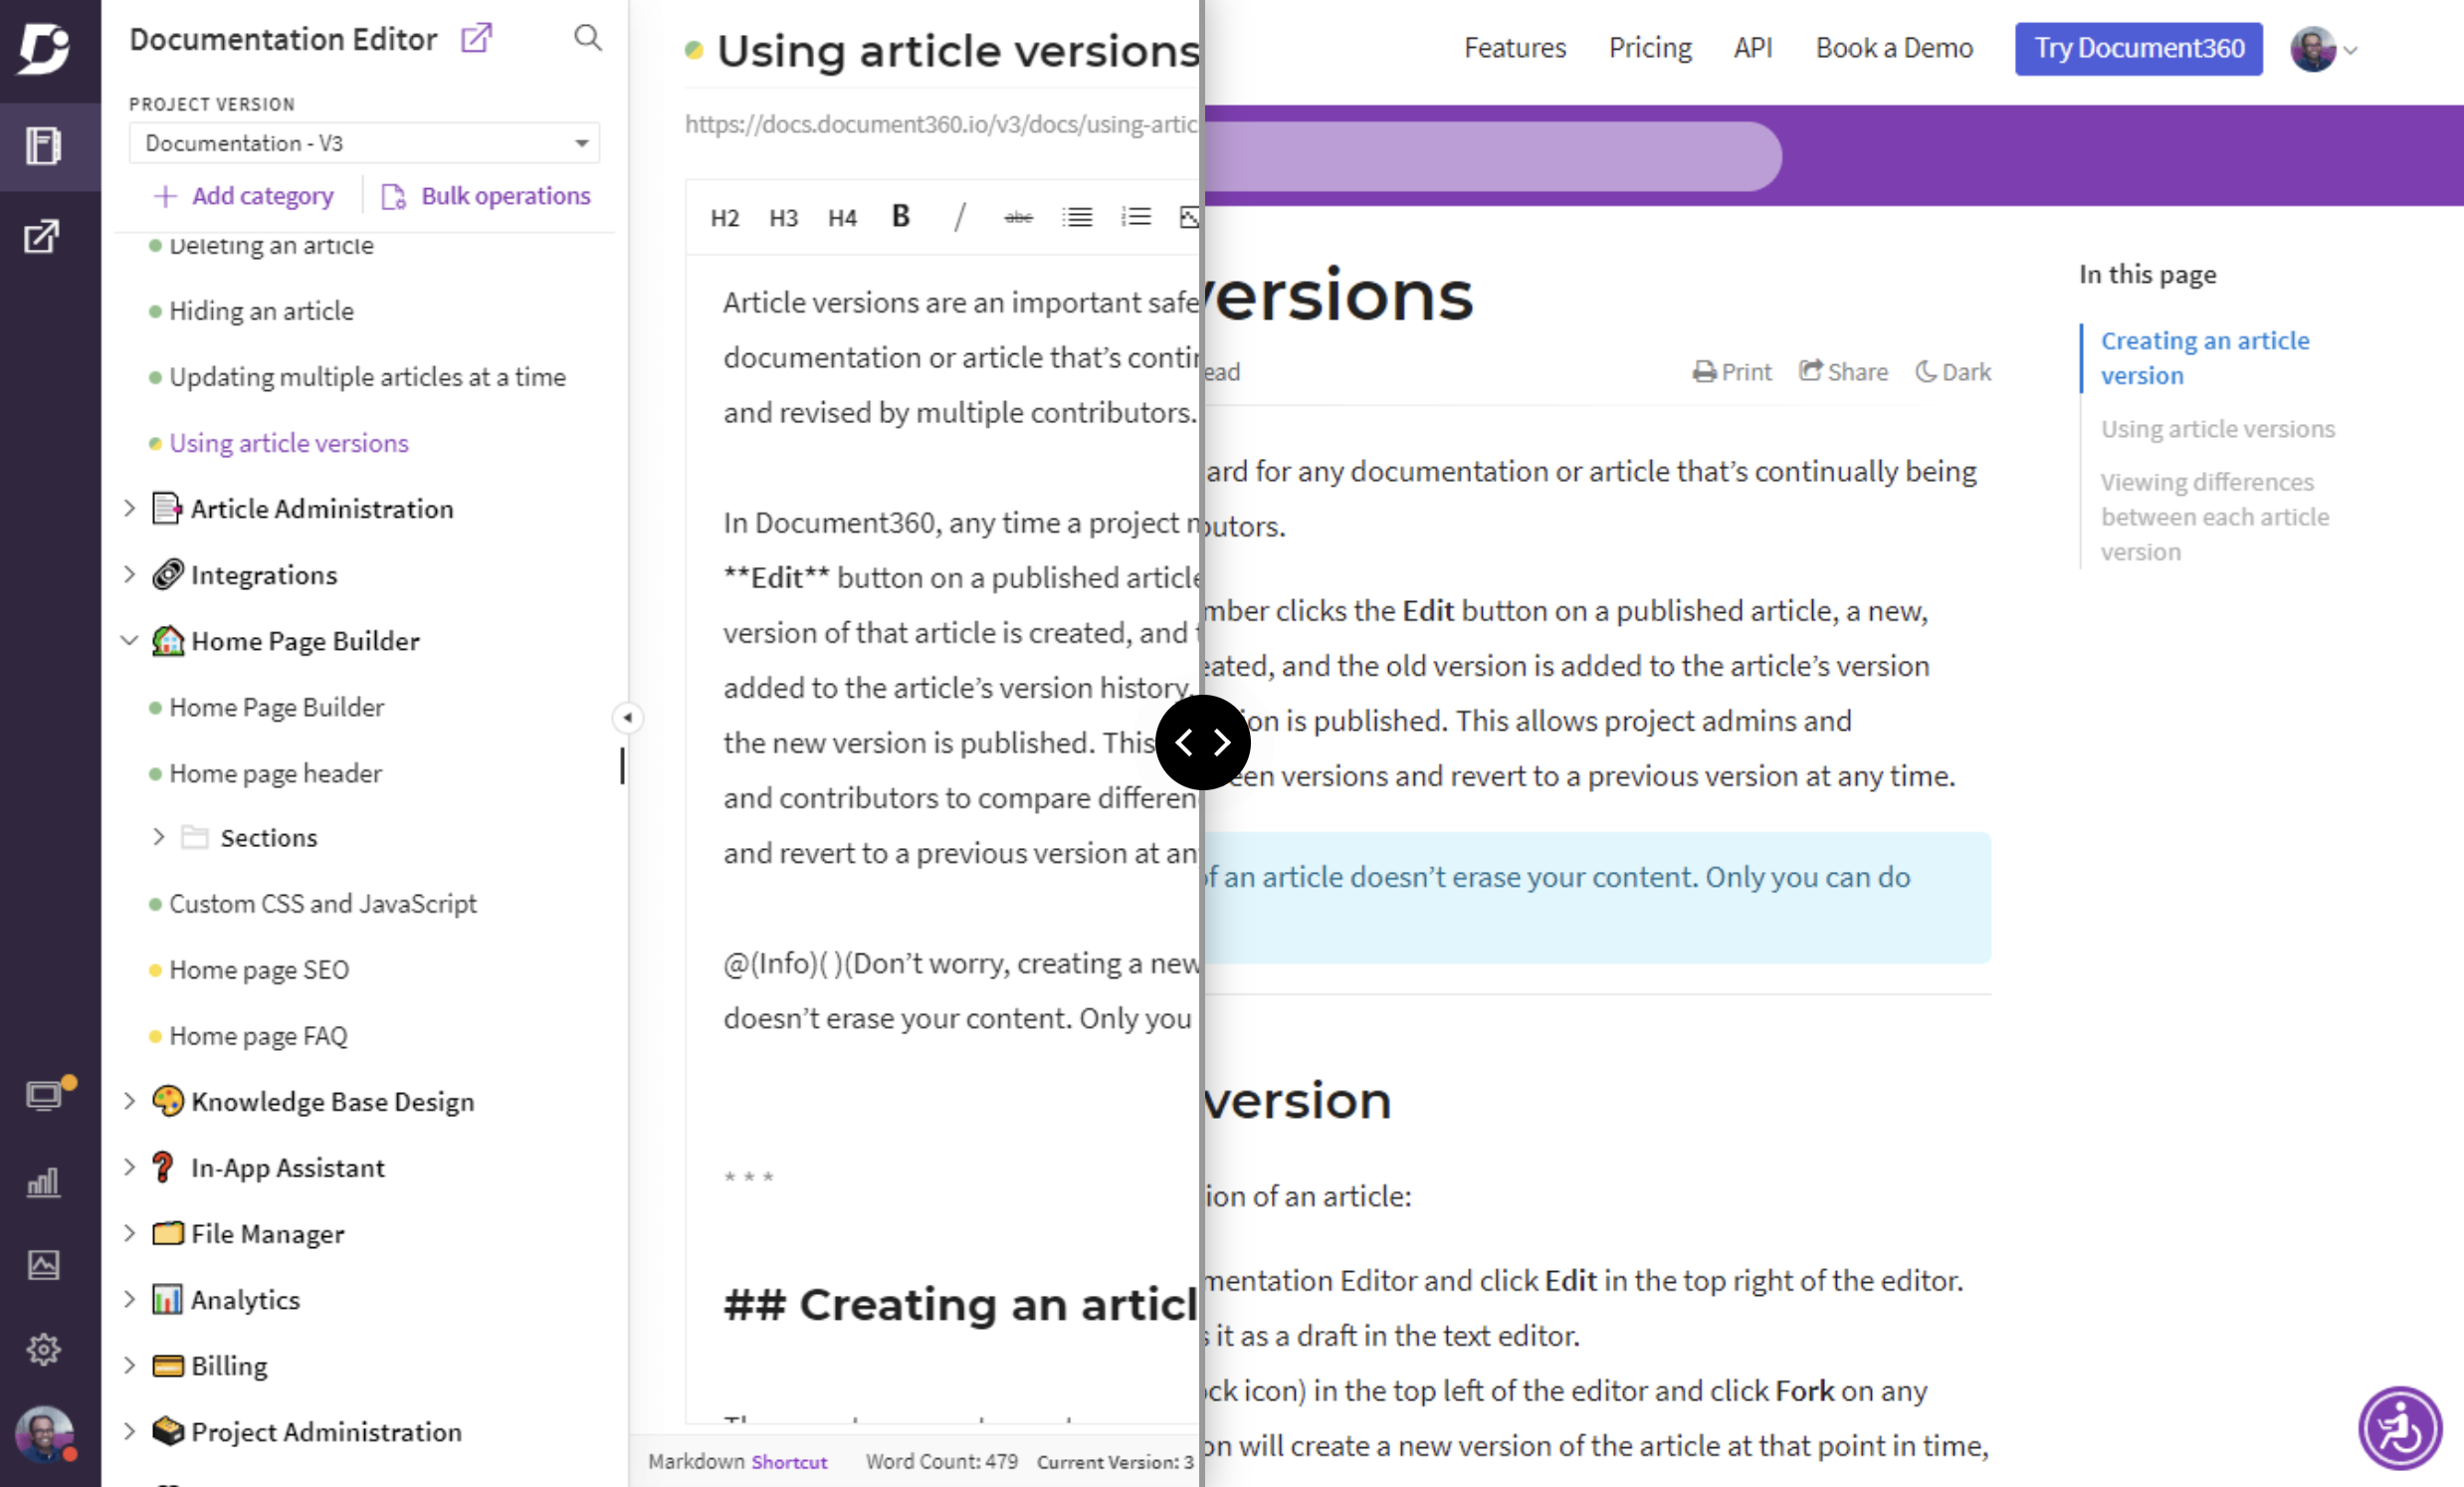Click the Word Count: 479 status text

941,1461
